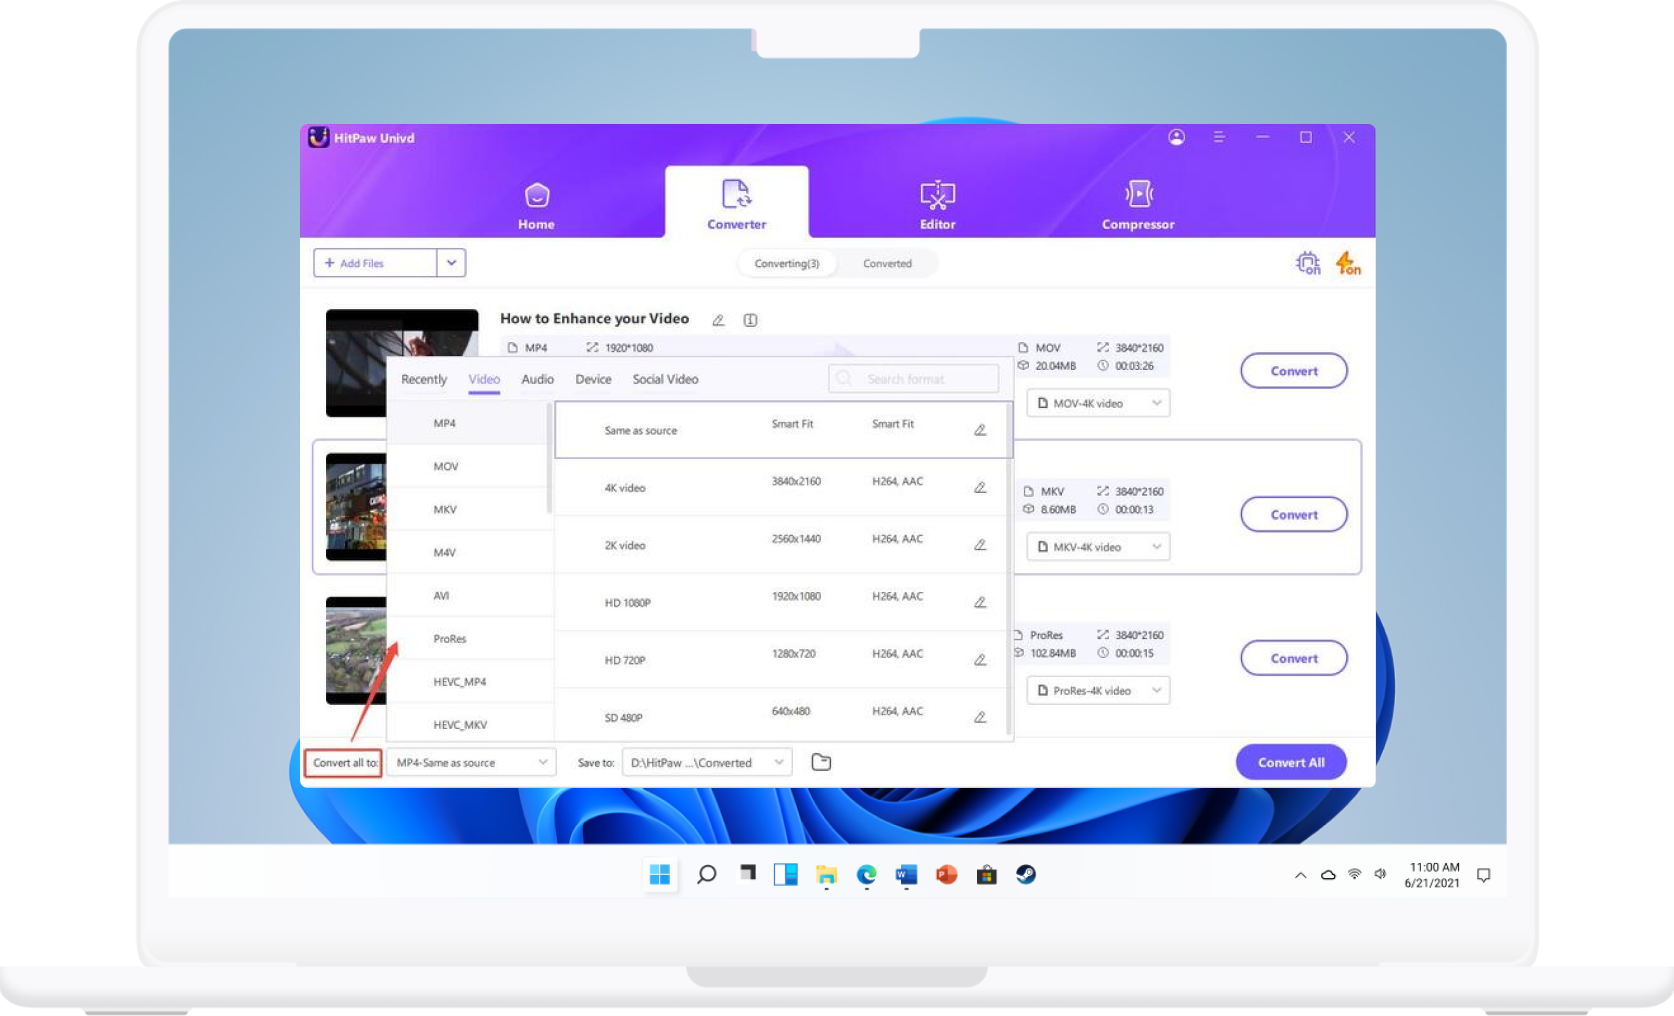Open the hamburger menu in the title bar
Image resolution: width=1674 pixels, height=1016 pixels.
pyautogui.click(x=1218, y=137)
